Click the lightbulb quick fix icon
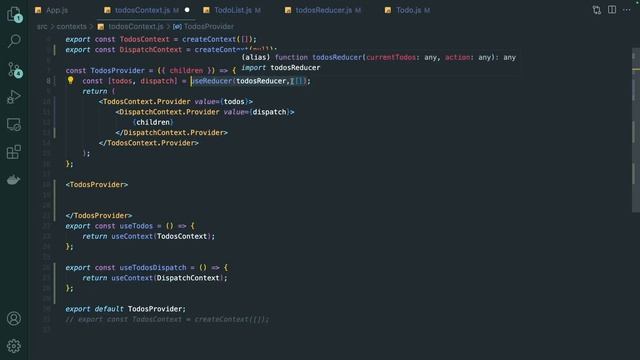The height and width of the screenshot is (360, 640). point(71,80)
